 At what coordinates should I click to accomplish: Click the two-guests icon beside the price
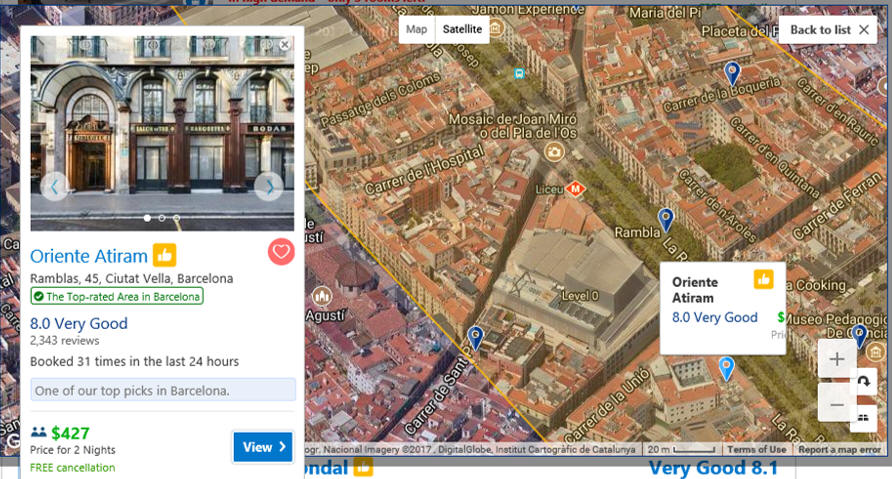38,432
